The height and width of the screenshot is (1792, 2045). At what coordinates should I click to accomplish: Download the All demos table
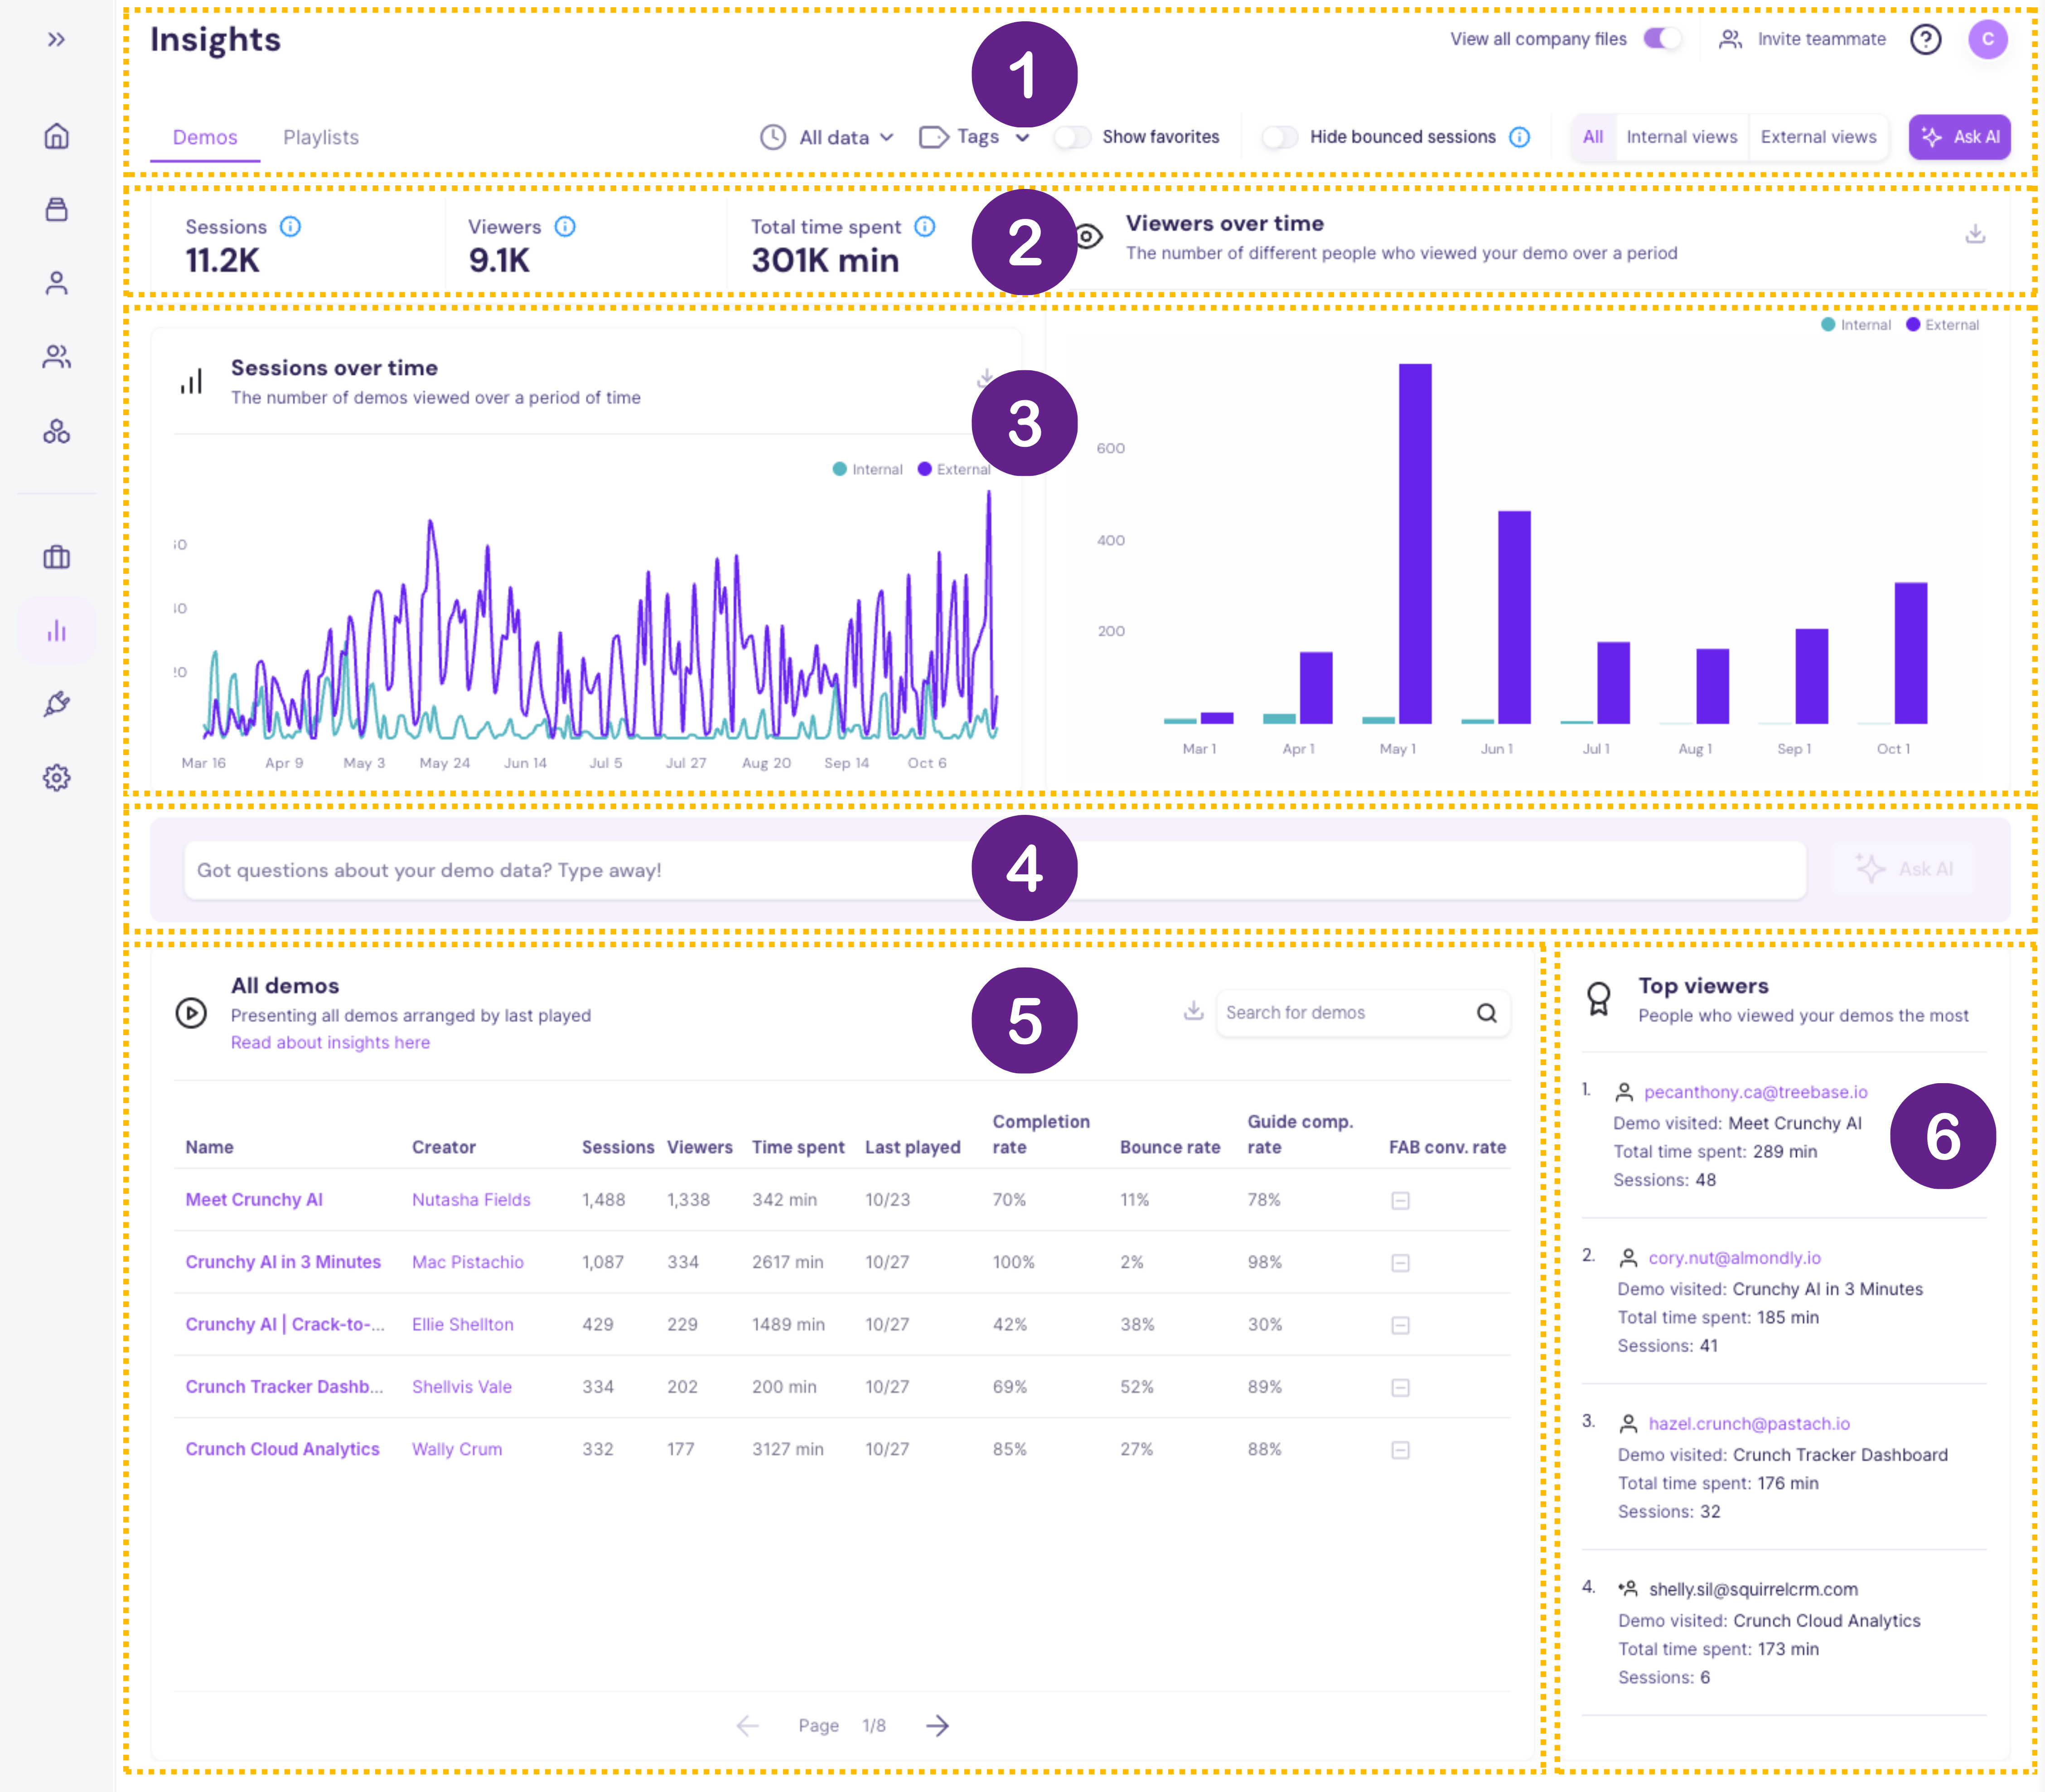tap(1193, 1011)
